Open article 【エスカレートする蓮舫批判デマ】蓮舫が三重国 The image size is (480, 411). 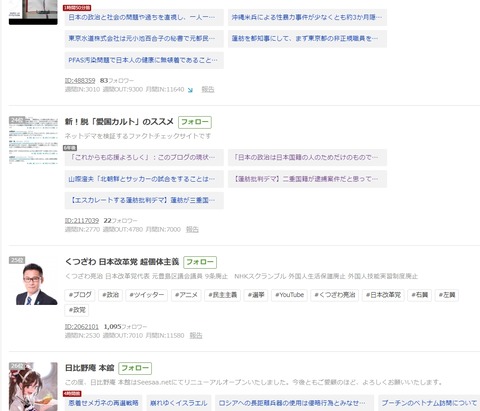144,200
